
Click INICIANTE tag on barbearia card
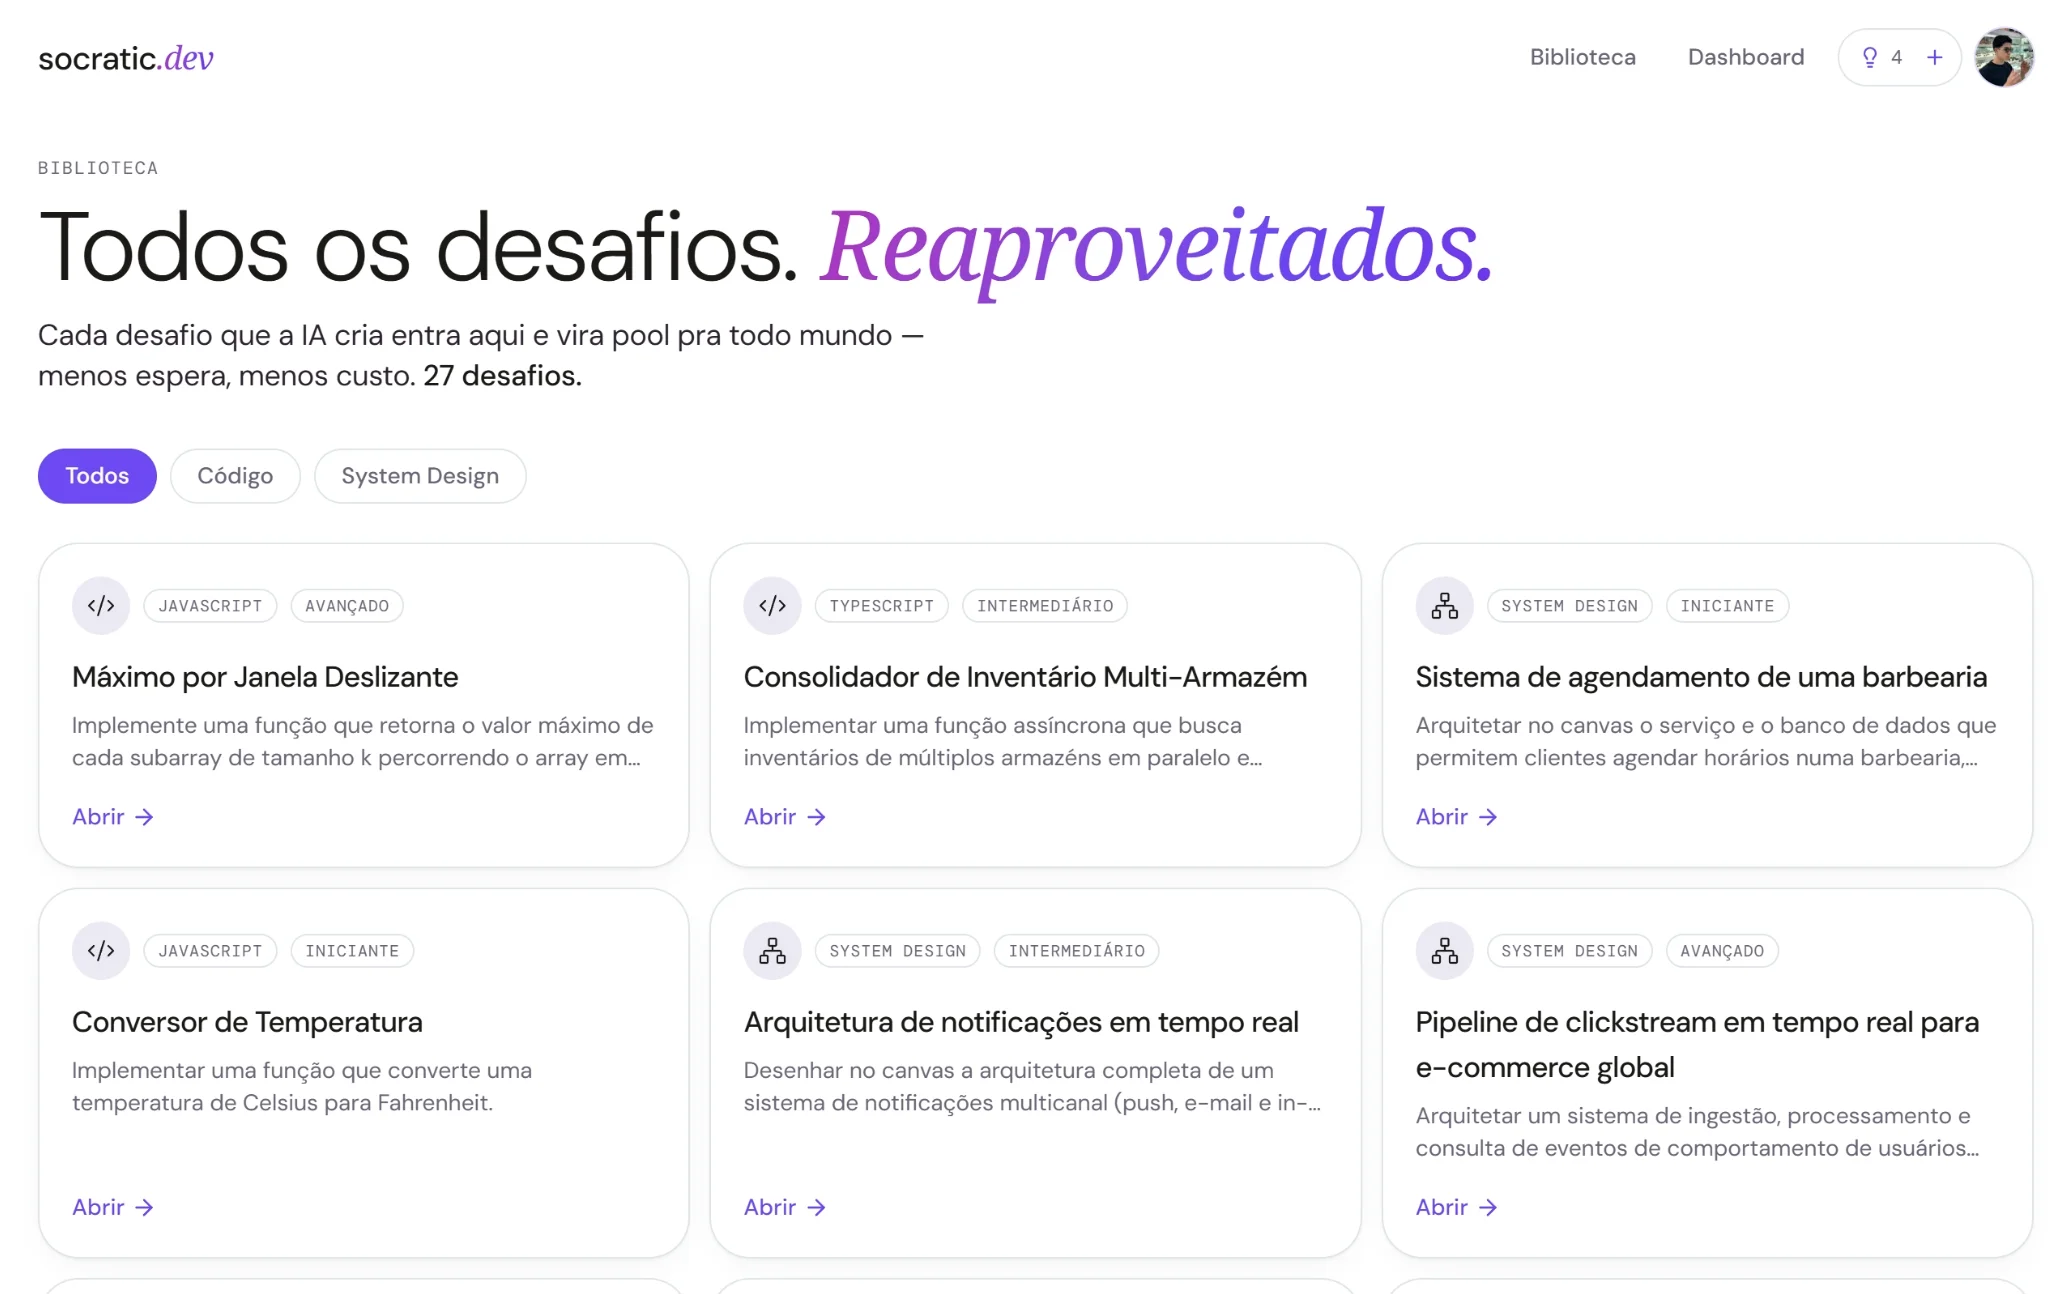point(1727,606)
